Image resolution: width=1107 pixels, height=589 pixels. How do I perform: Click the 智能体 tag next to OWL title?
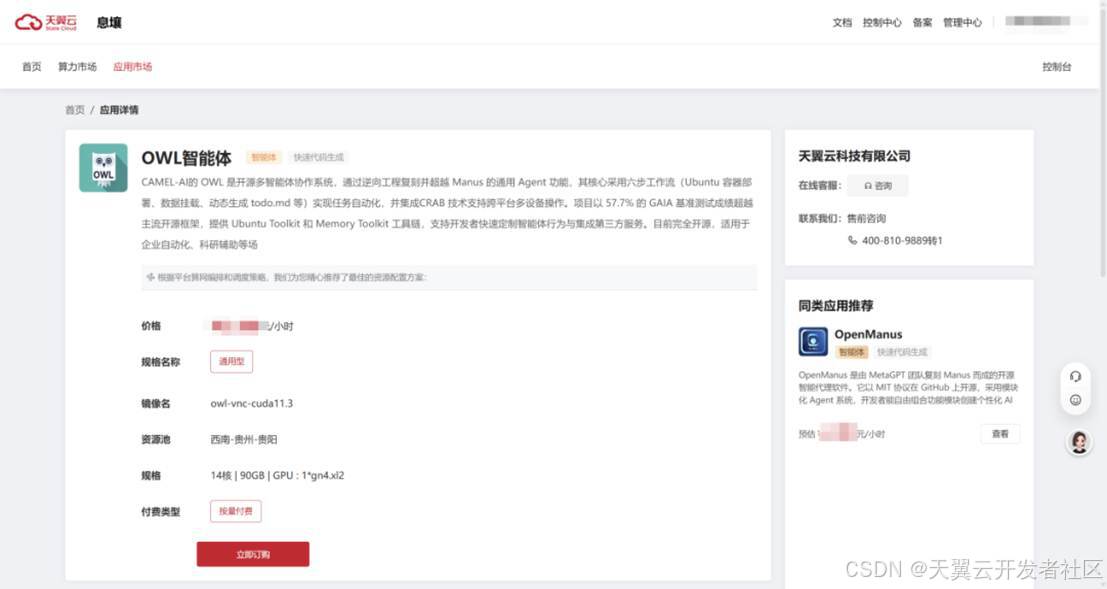(x=264, y=158)
